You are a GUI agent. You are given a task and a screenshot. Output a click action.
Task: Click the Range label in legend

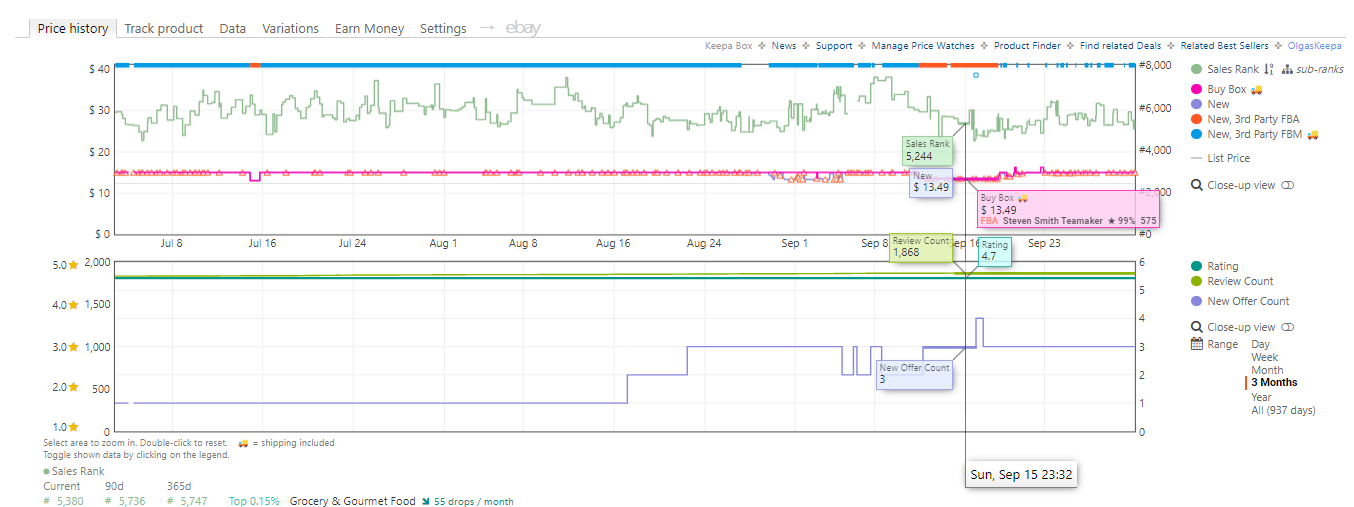click(x=1223, y=344)
